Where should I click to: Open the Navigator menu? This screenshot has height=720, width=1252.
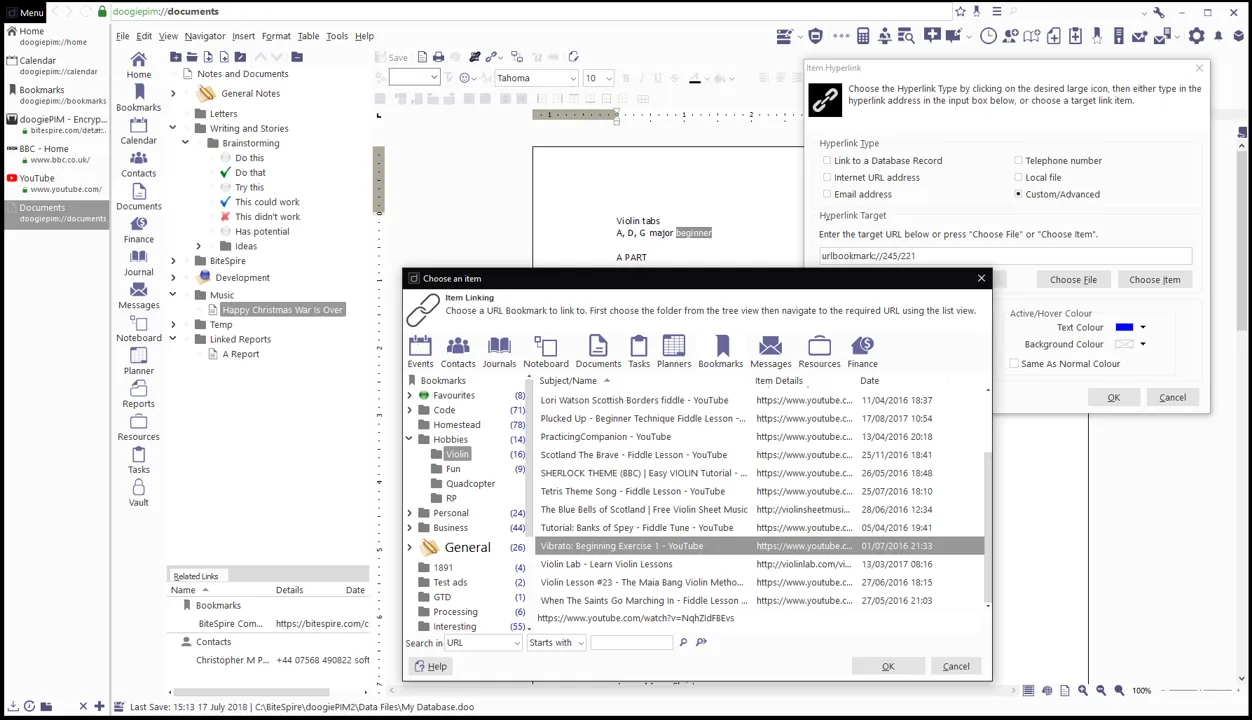point(204,36)
